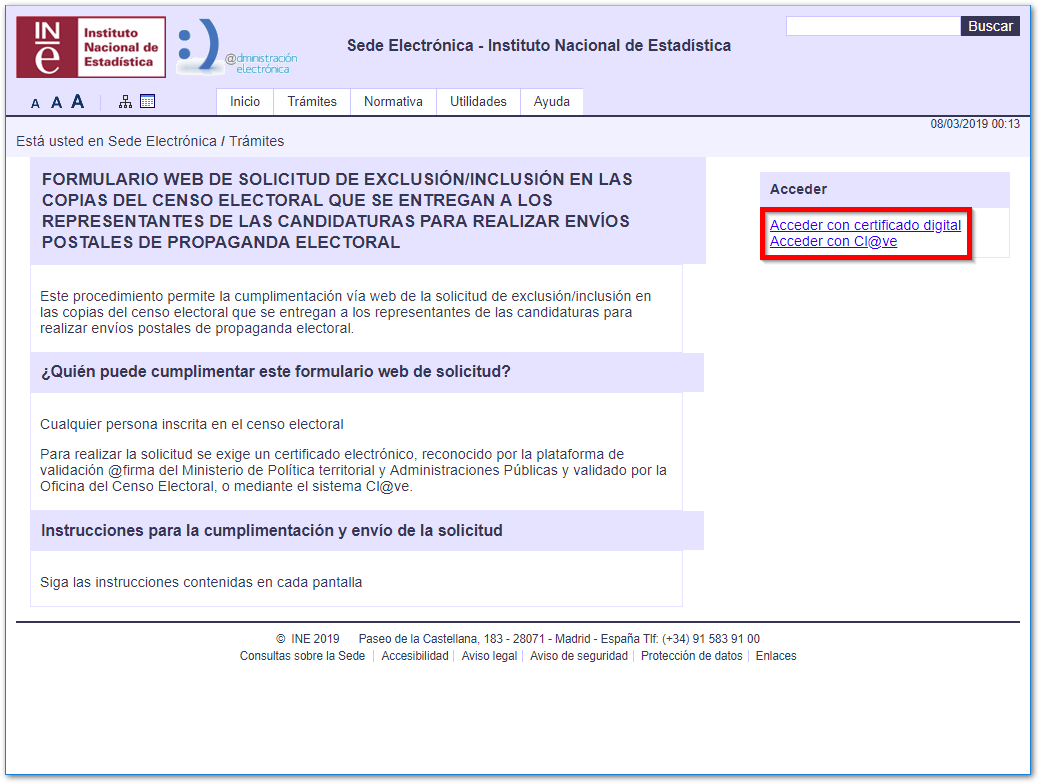Click Acceder con certificado digital link
The image size is (1040, 784).
point(865,226)
